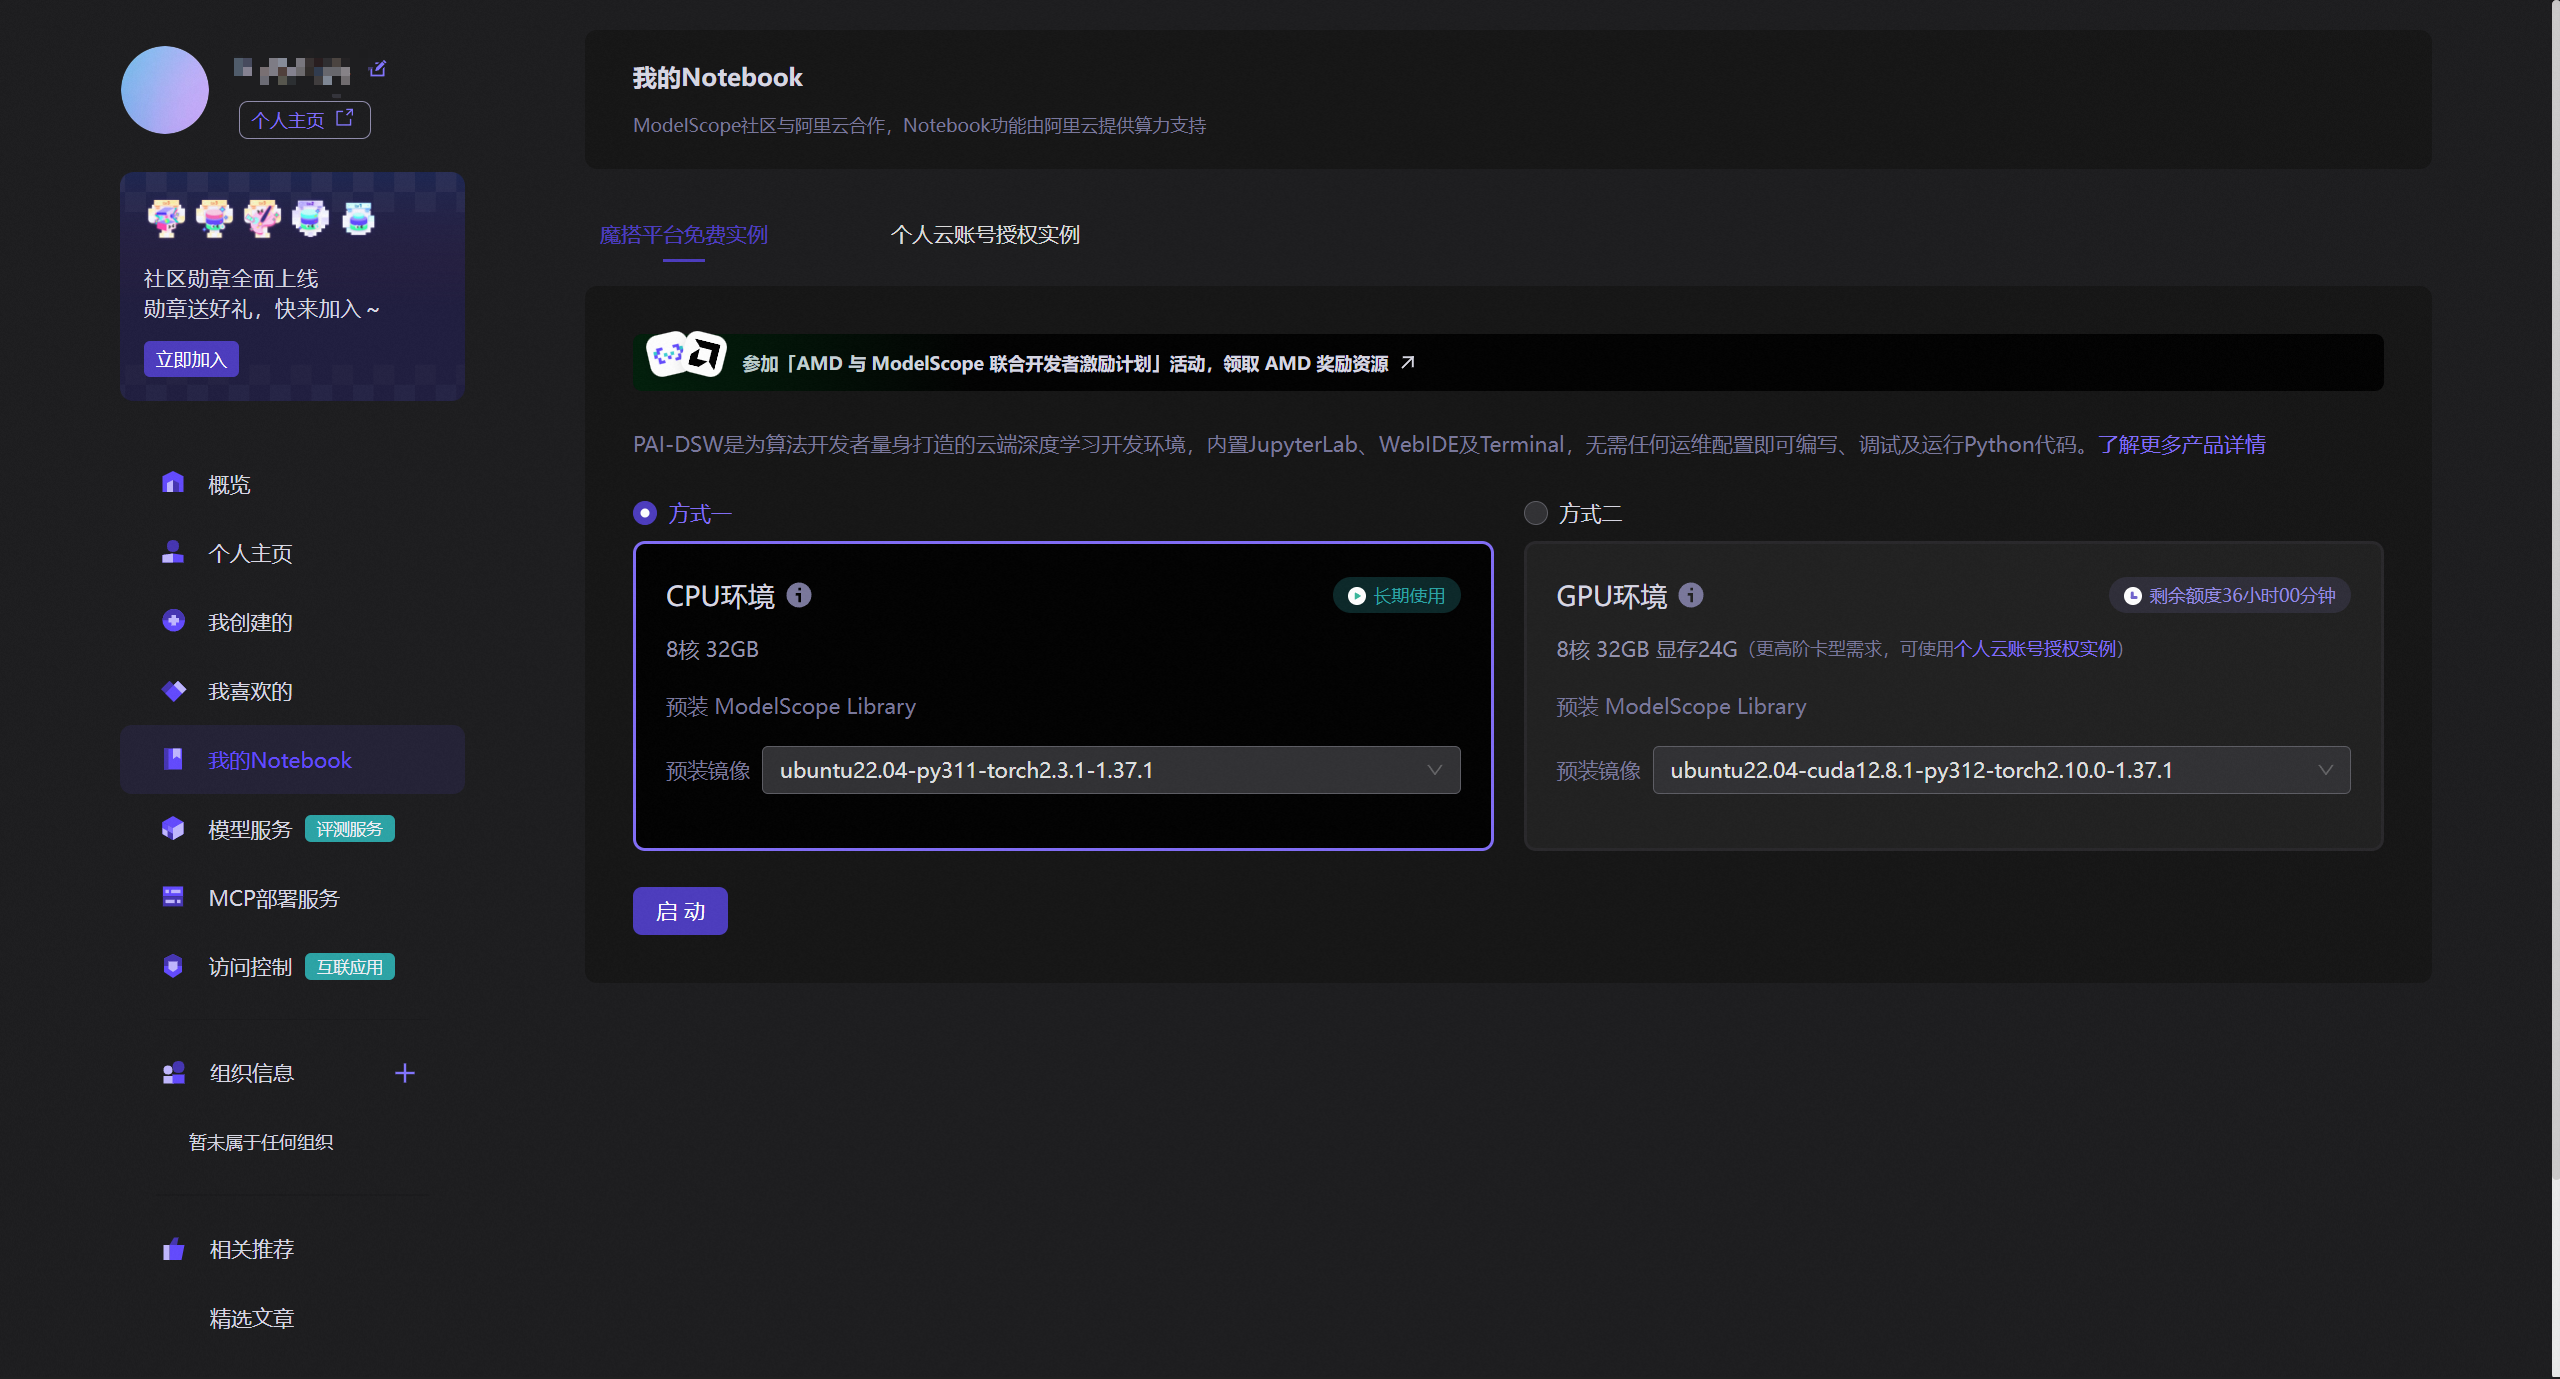The height and width of the screenshot is (1379, 2560).
Task: Click the 相关推荐 thumbs-up icon
Action: tap(174, 1249)
